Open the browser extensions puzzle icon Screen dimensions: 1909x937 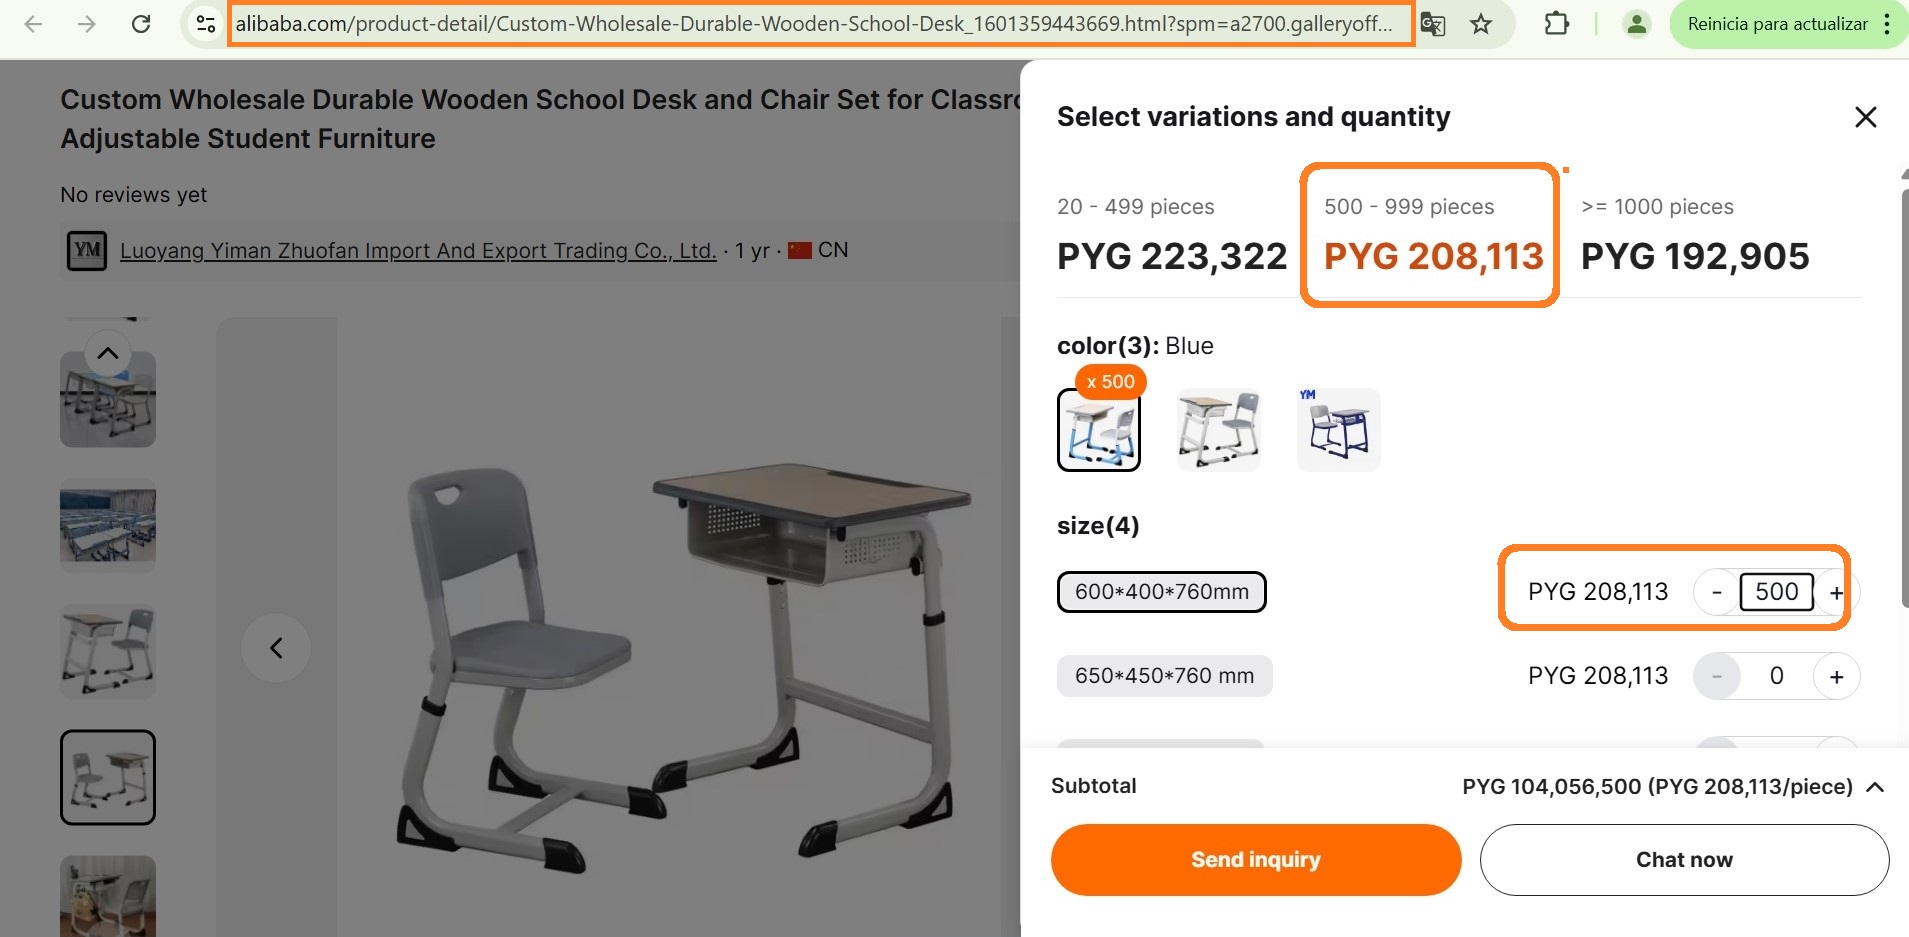click(x=1556, y=24)
